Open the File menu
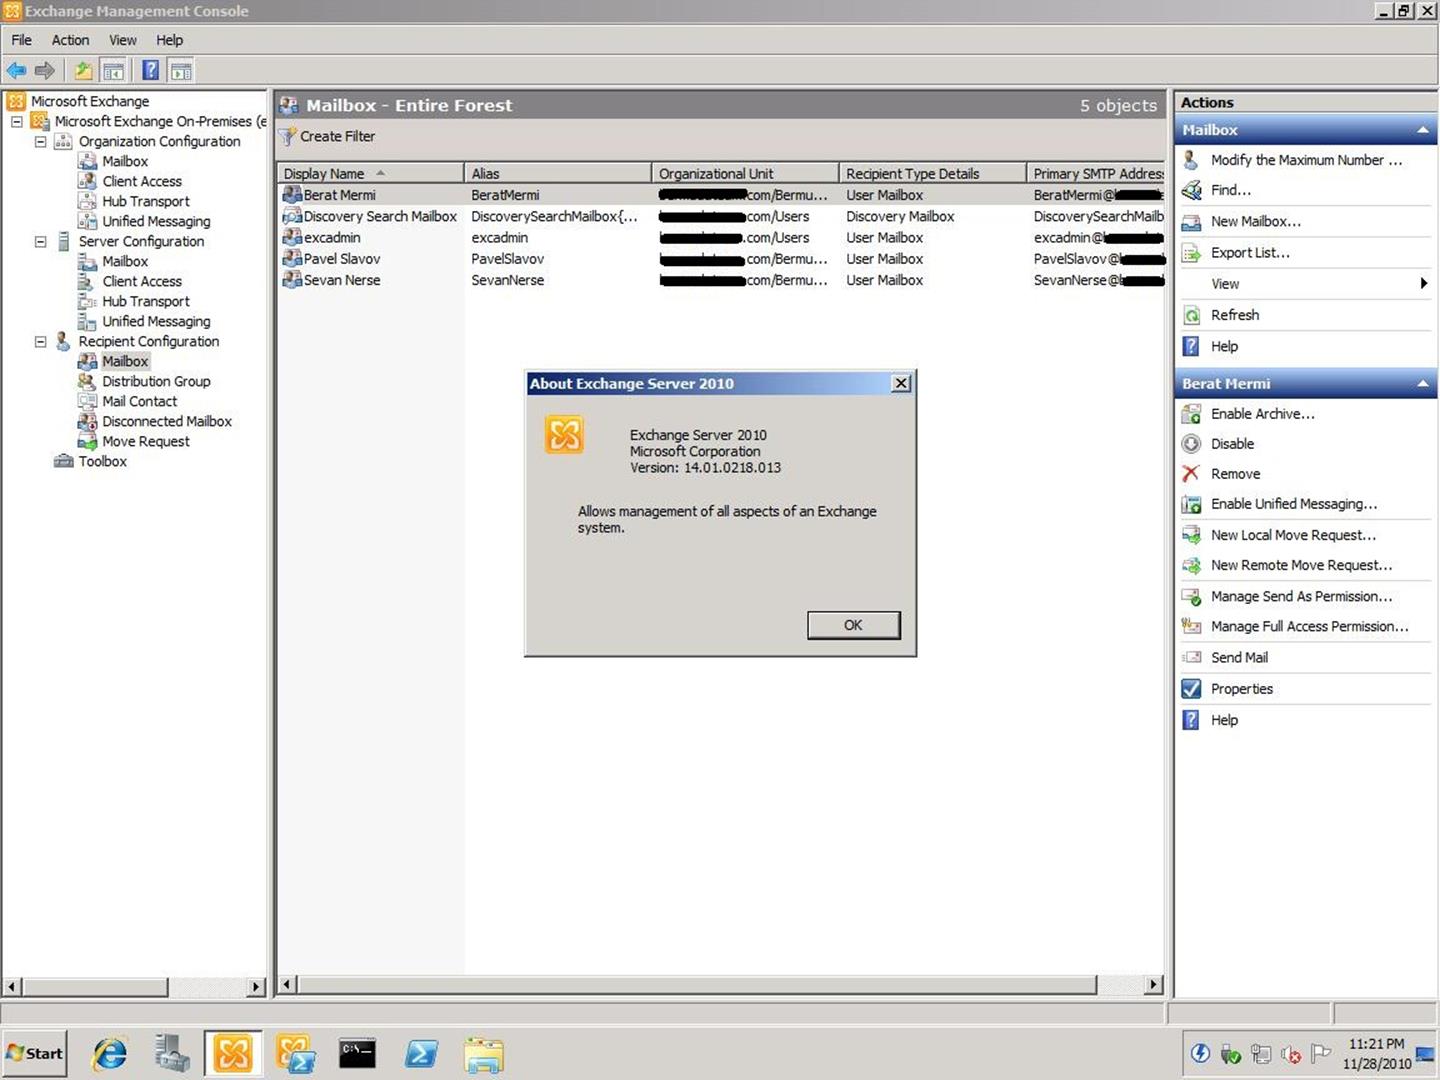The image size is (1440, 1080). click(x=21, y=40)
